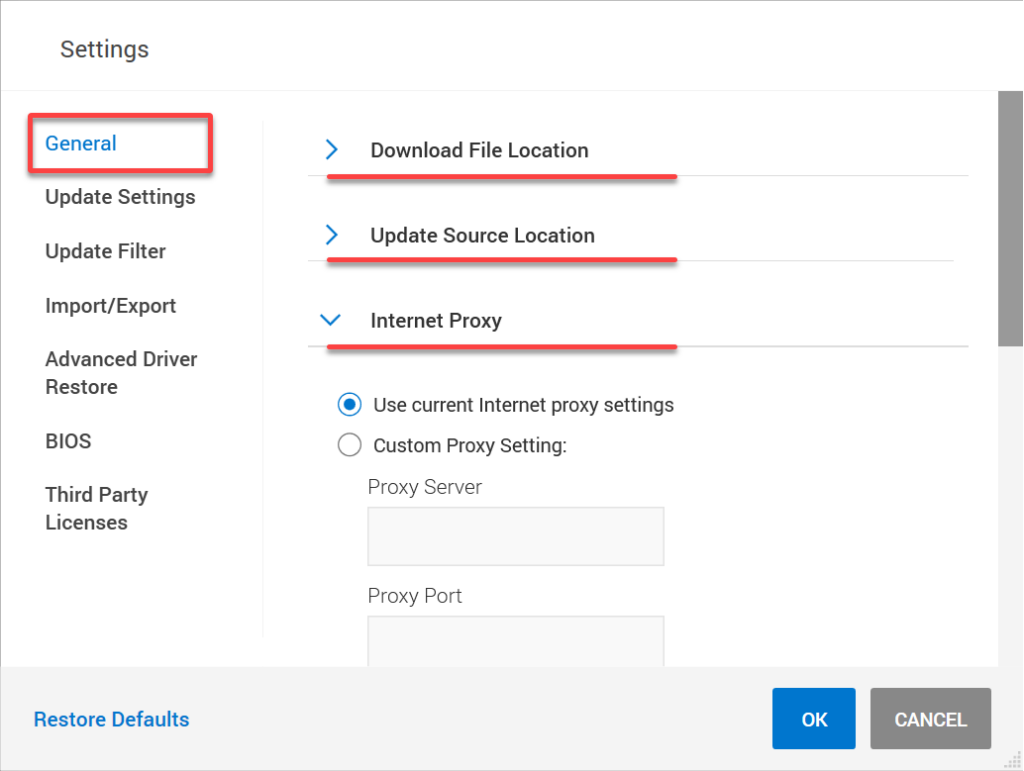This screenshot has height=771, width=1024.
Task: Open the BIOS settings section
Action: pyautogui.click(x=68, y=441)
